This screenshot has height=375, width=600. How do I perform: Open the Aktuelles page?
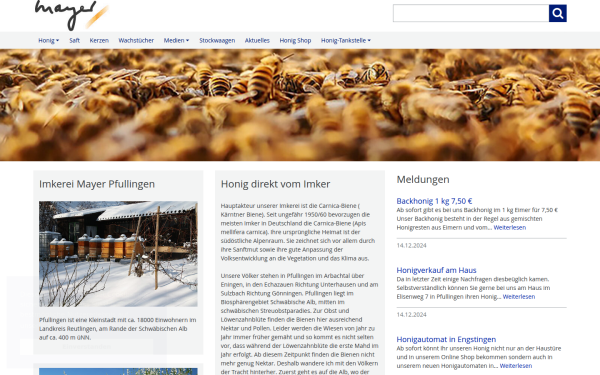257,40
